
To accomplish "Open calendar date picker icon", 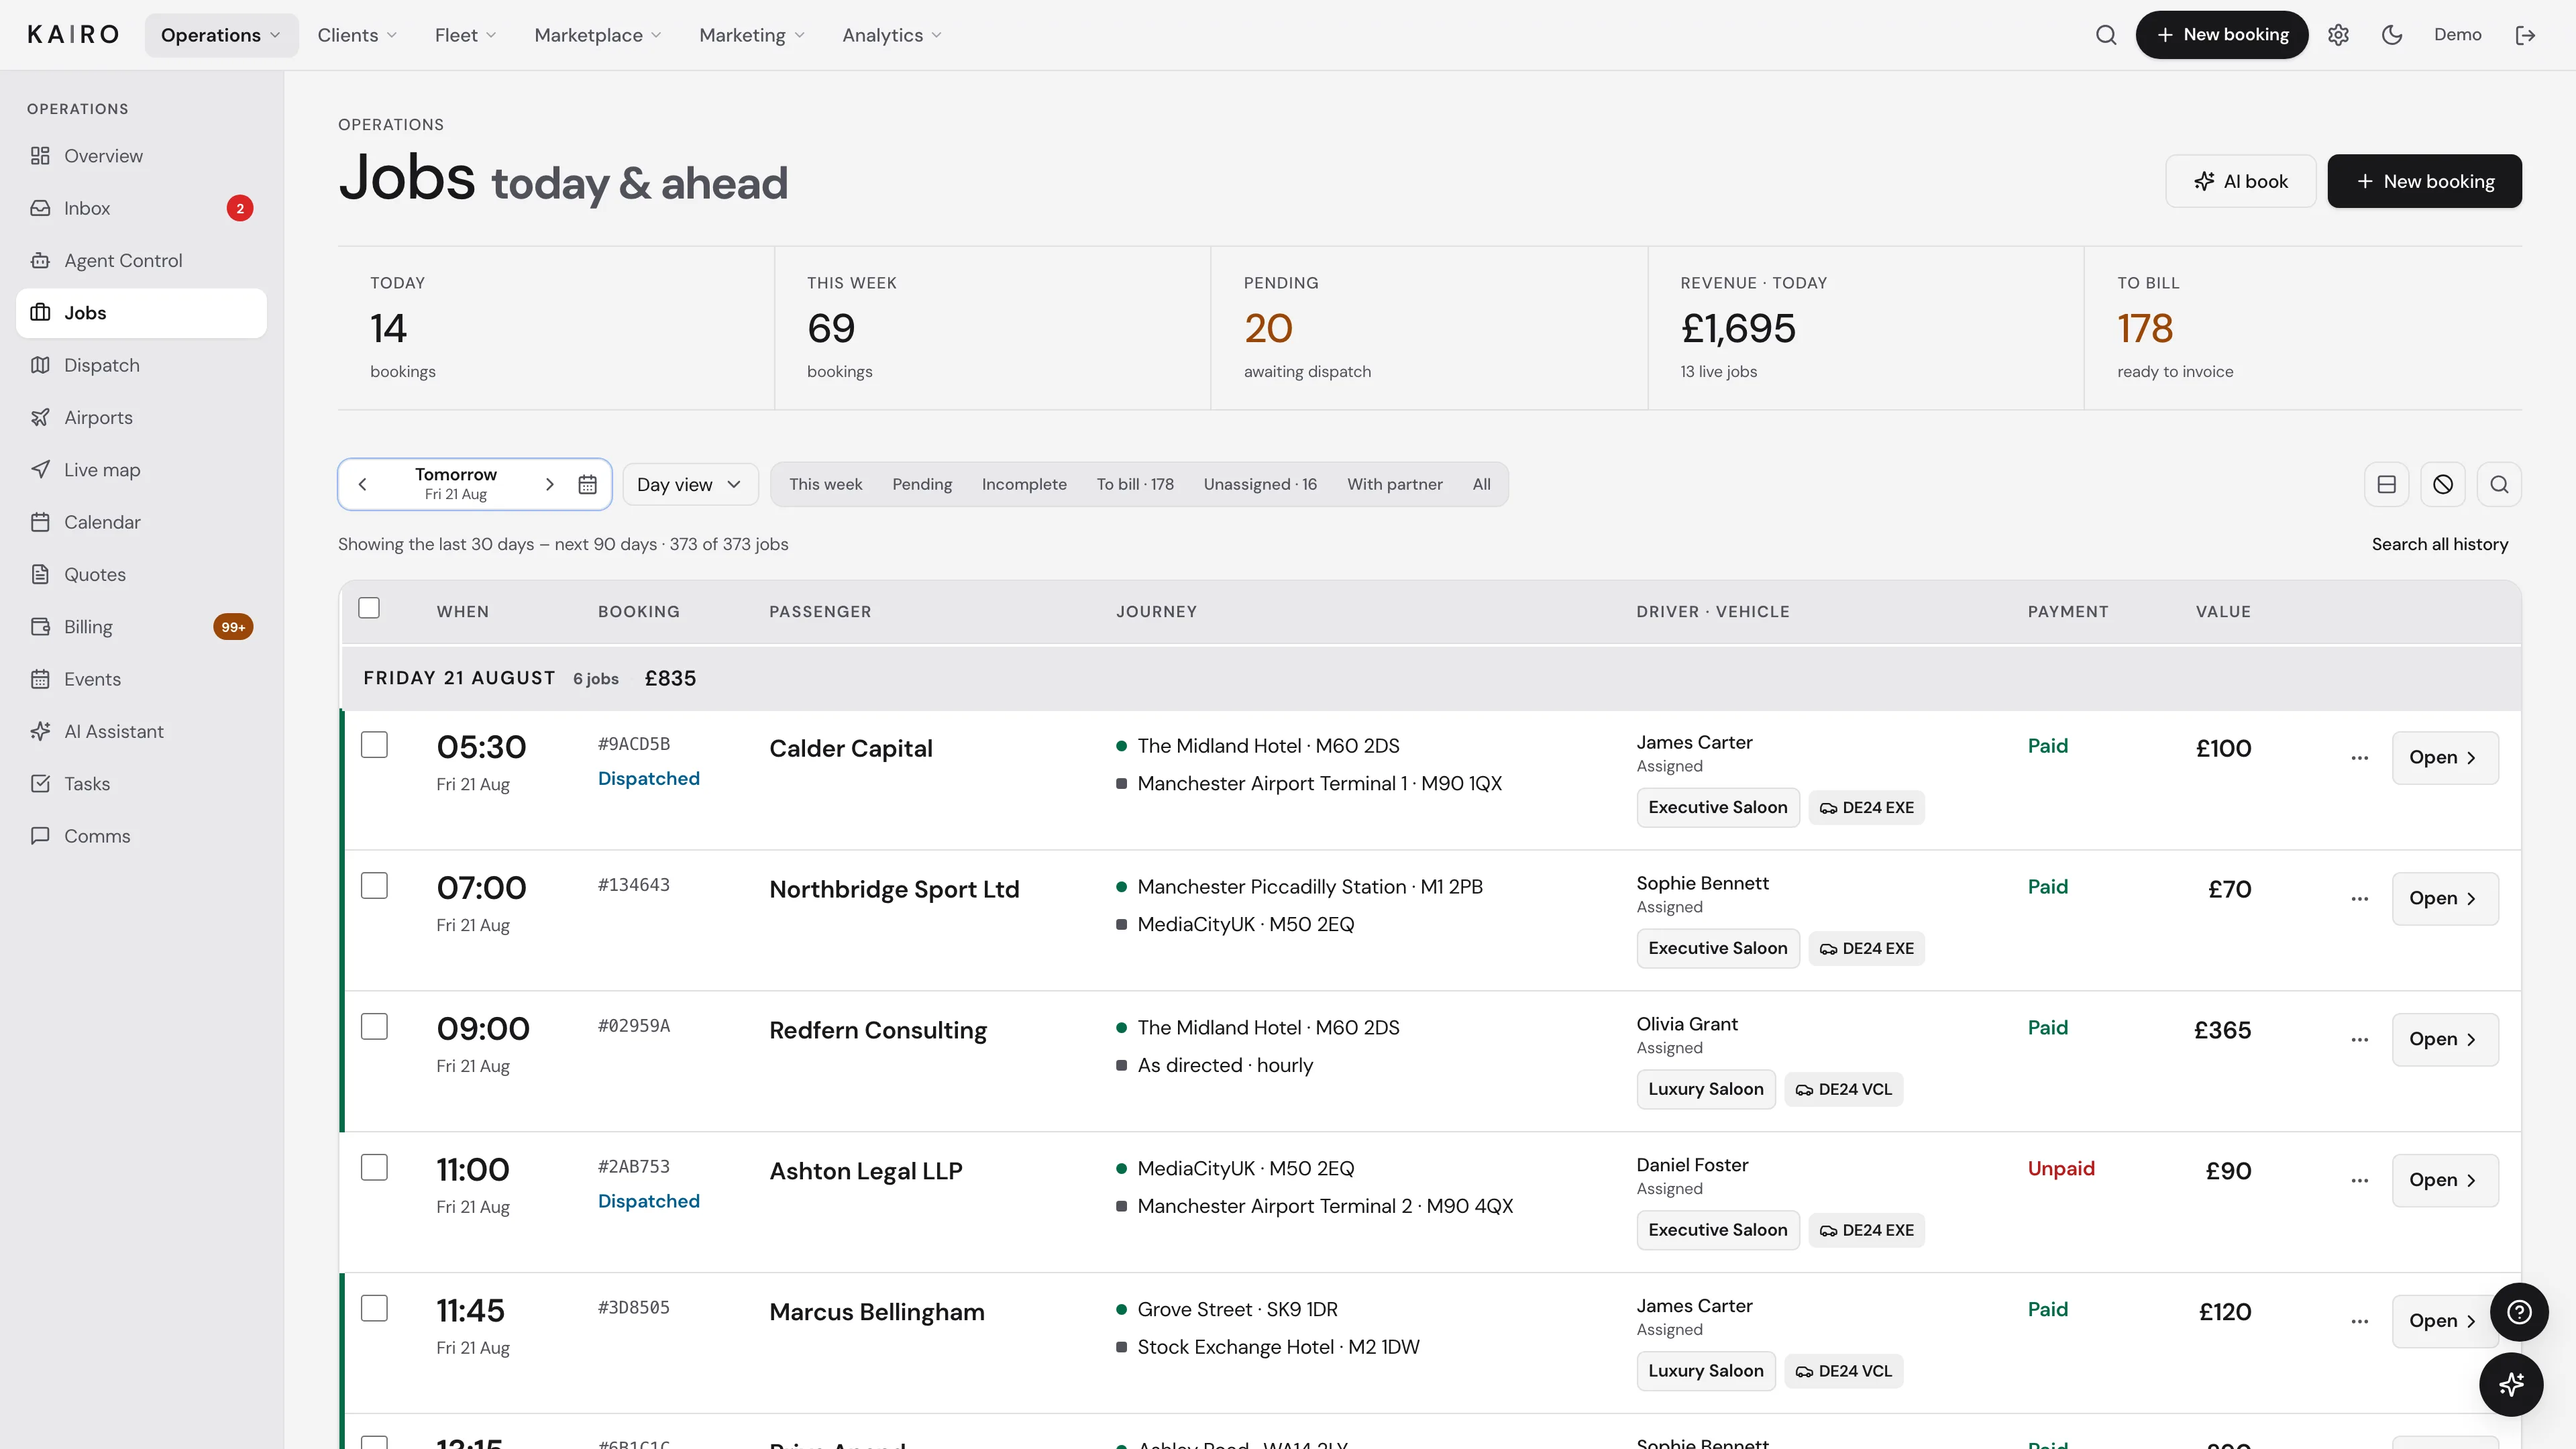I will click(587, 484).
